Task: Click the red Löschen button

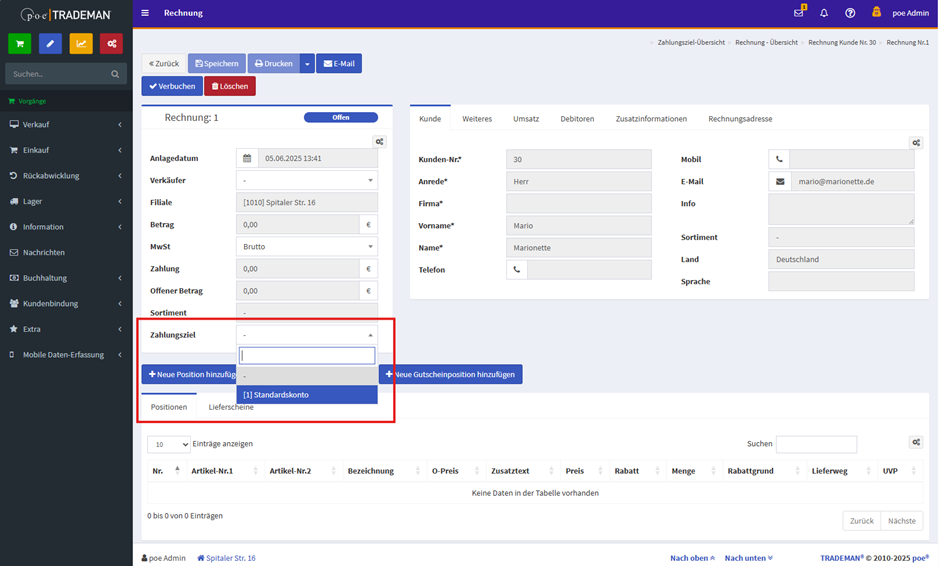Action: [230, 86]
